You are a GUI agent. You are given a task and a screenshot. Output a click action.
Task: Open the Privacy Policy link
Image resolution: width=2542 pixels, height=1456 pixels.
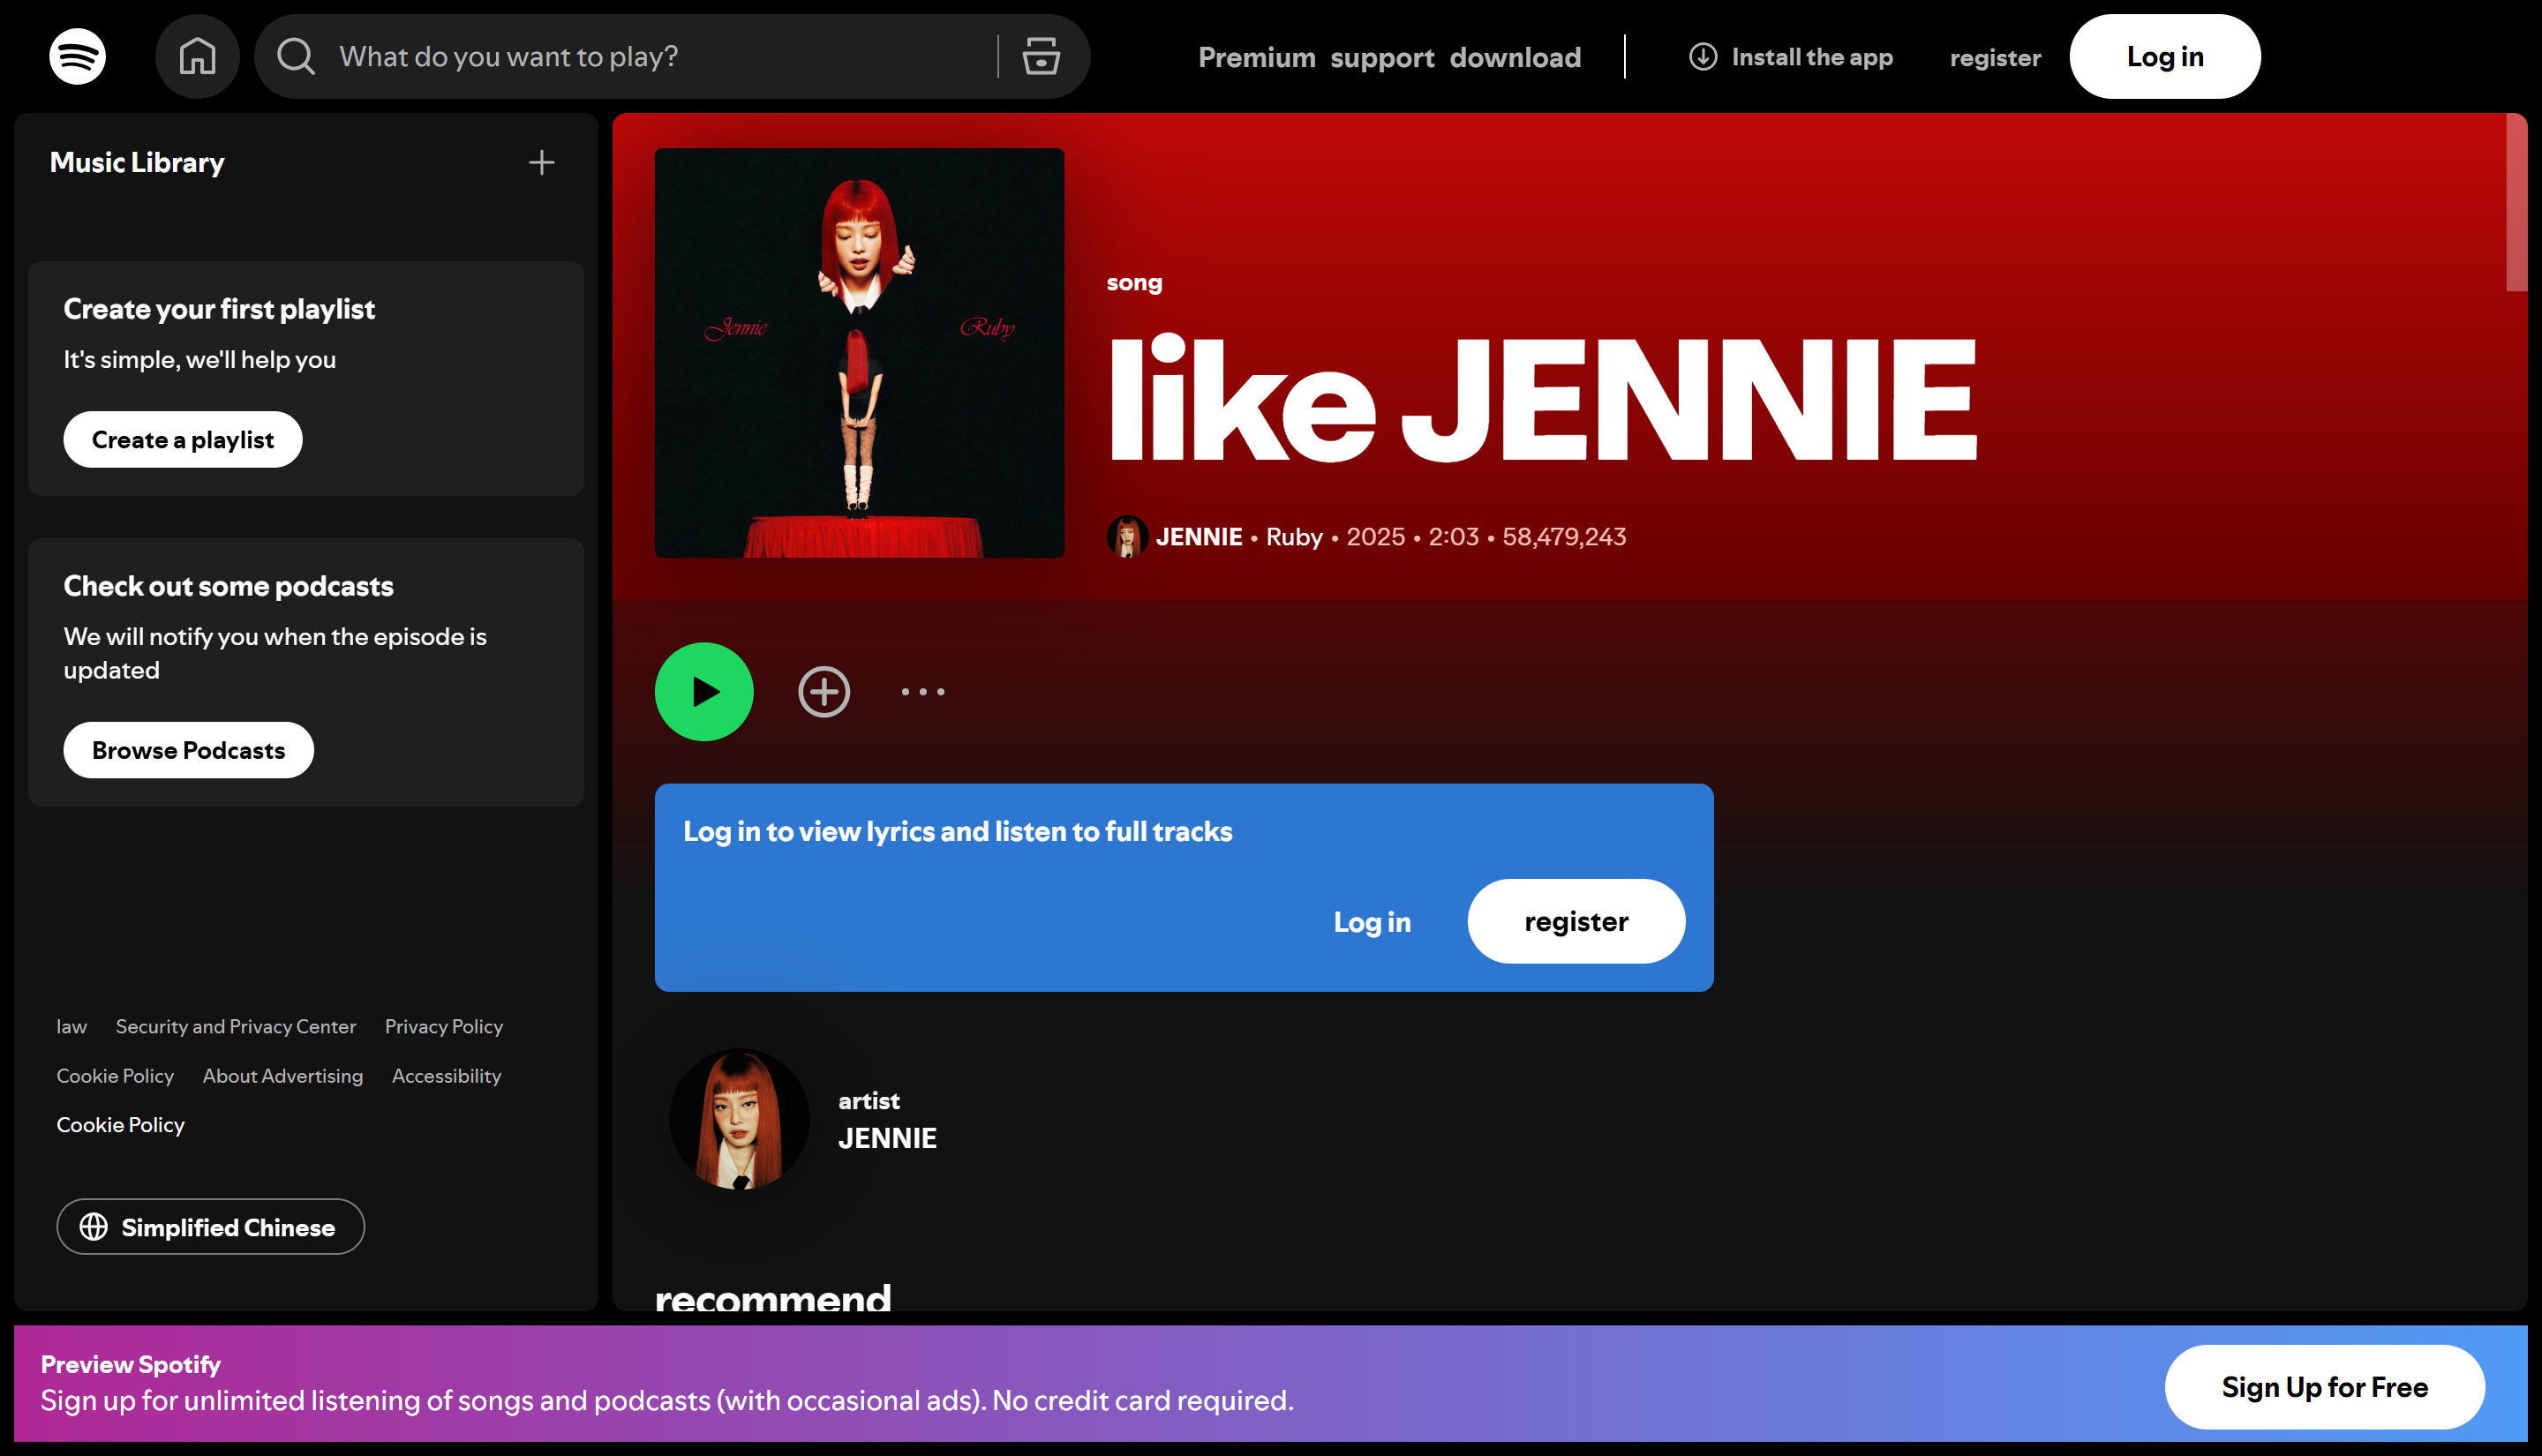[443, 1026]
